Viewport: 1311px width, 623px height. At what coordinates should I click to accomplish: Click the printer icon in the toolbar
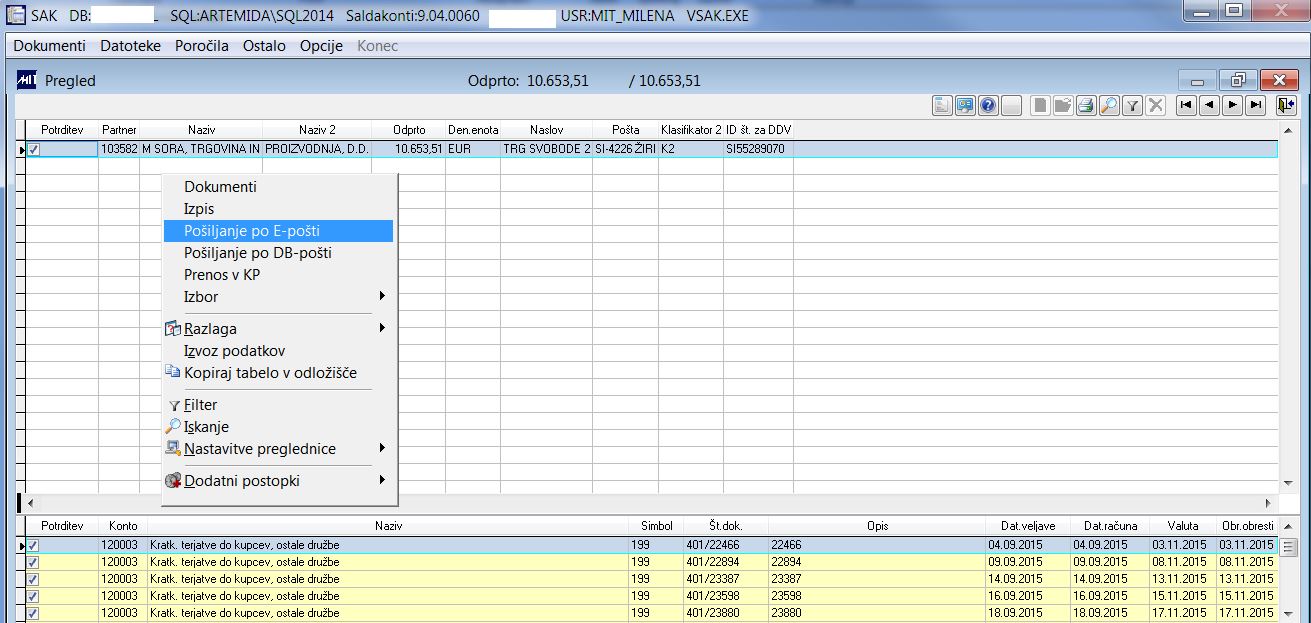tap(1086, 105)
